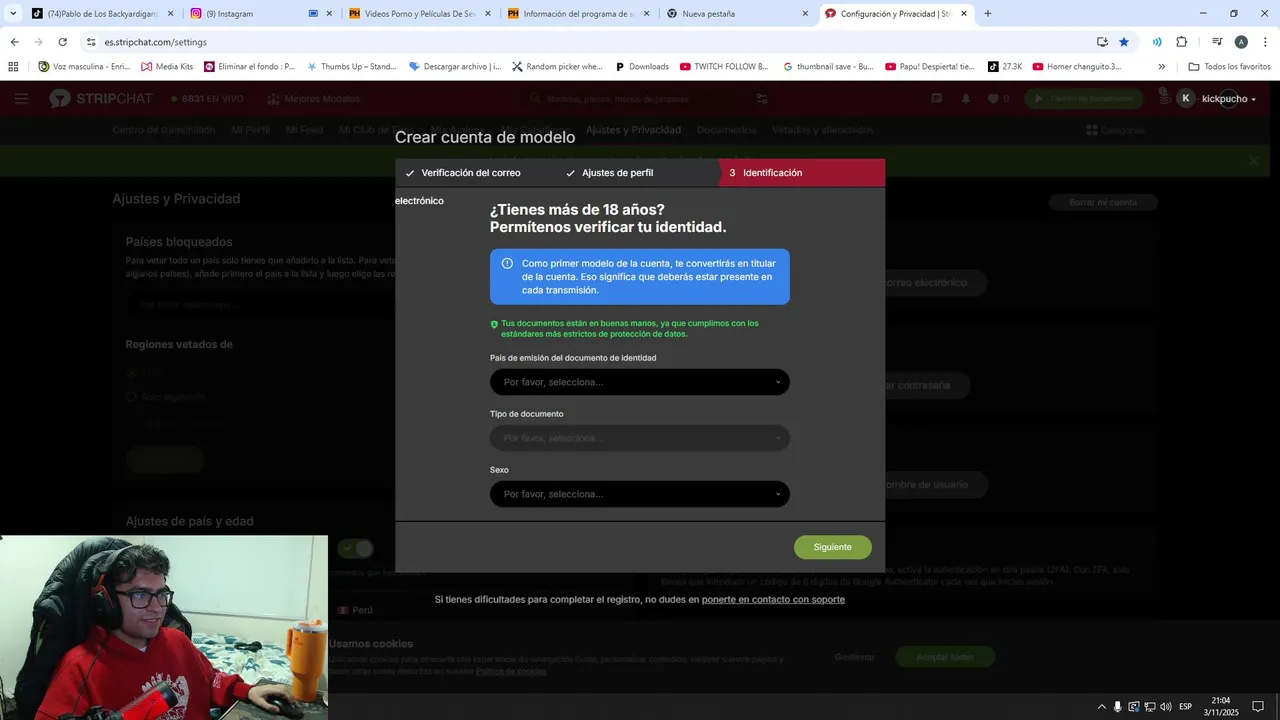Screen dimensions: 1280x720
Task: Open Media Kits bookmark
Action: (166, 66)
